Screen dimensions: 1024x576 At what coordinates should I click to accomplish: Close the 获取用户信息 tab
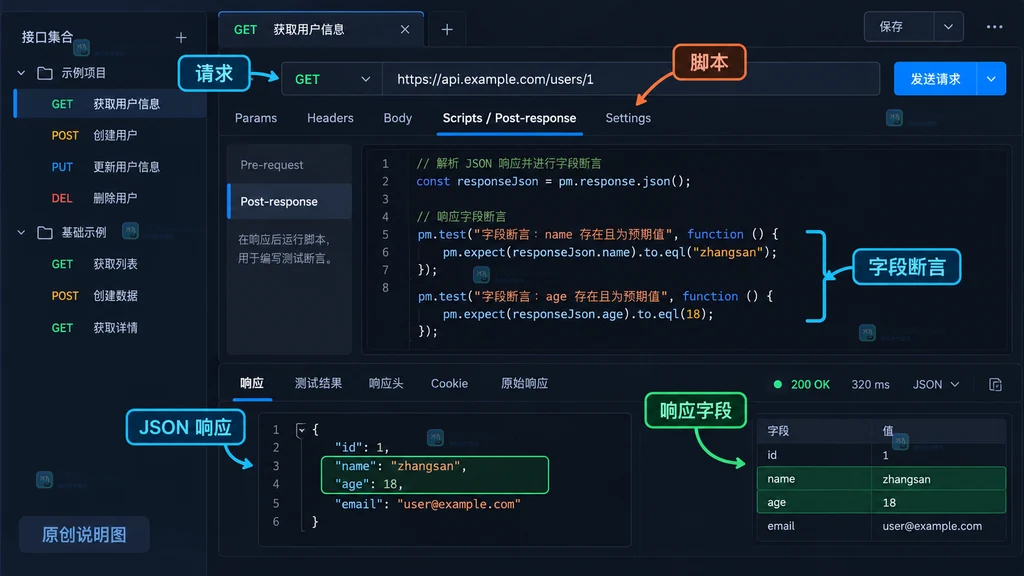[405, 29]
